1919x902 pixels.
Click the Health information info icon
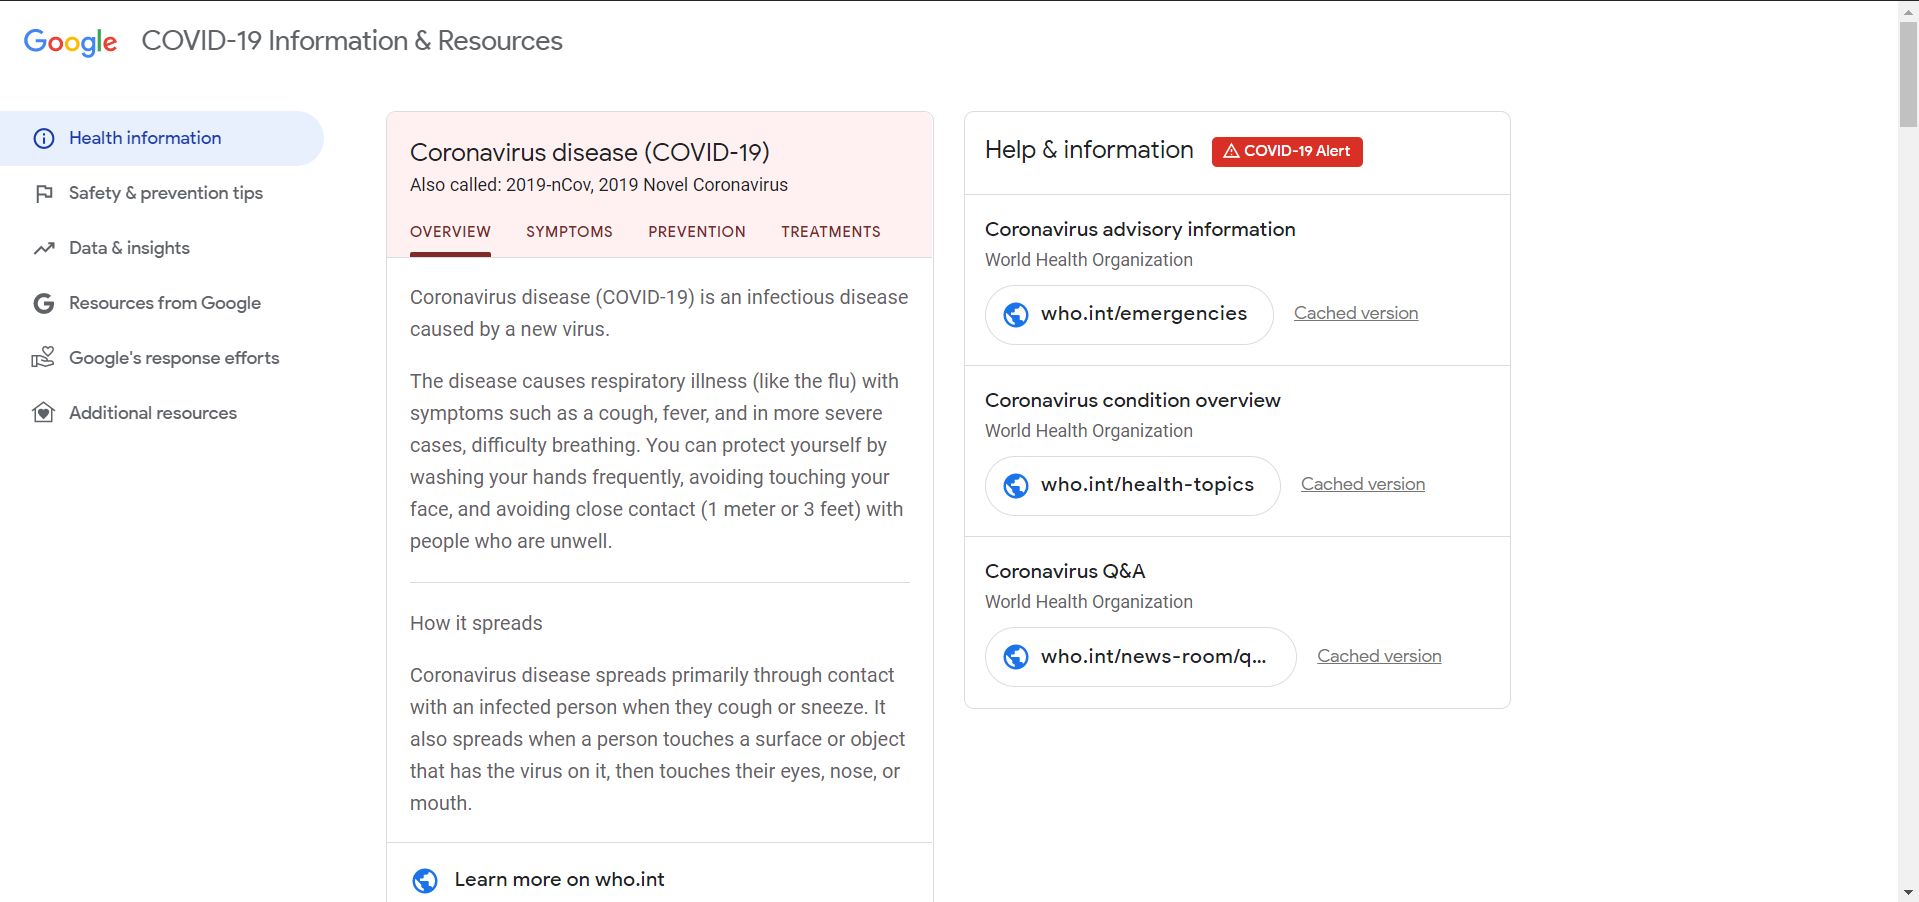click(x=44, y=139)
